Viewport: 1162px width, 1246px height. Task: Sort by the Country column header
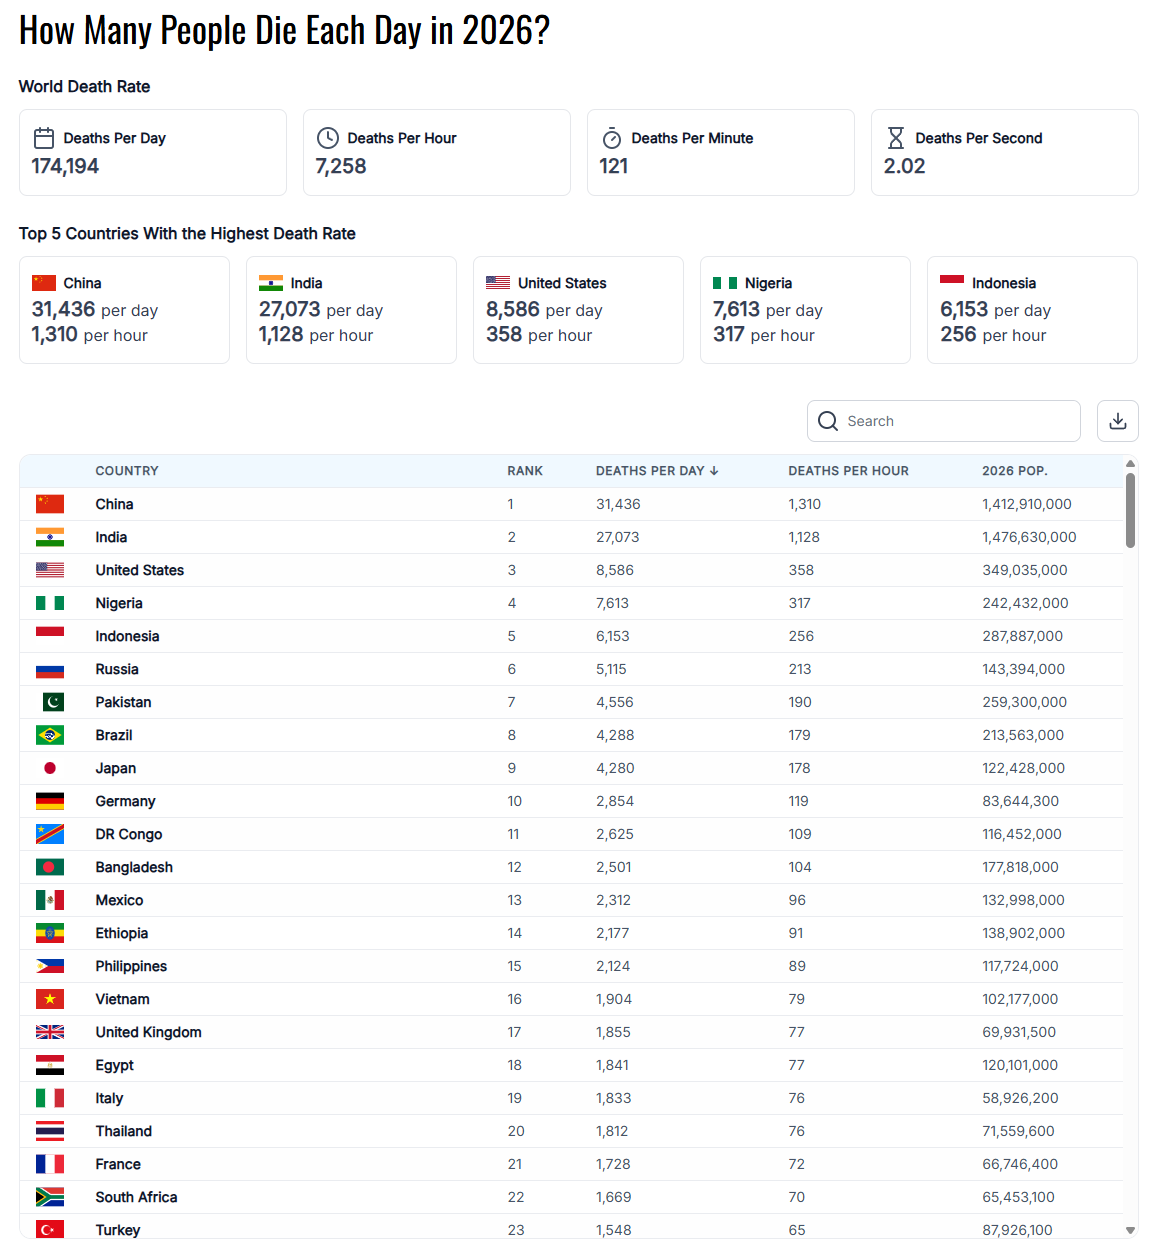pyautogui.click(x=127, y=471)
